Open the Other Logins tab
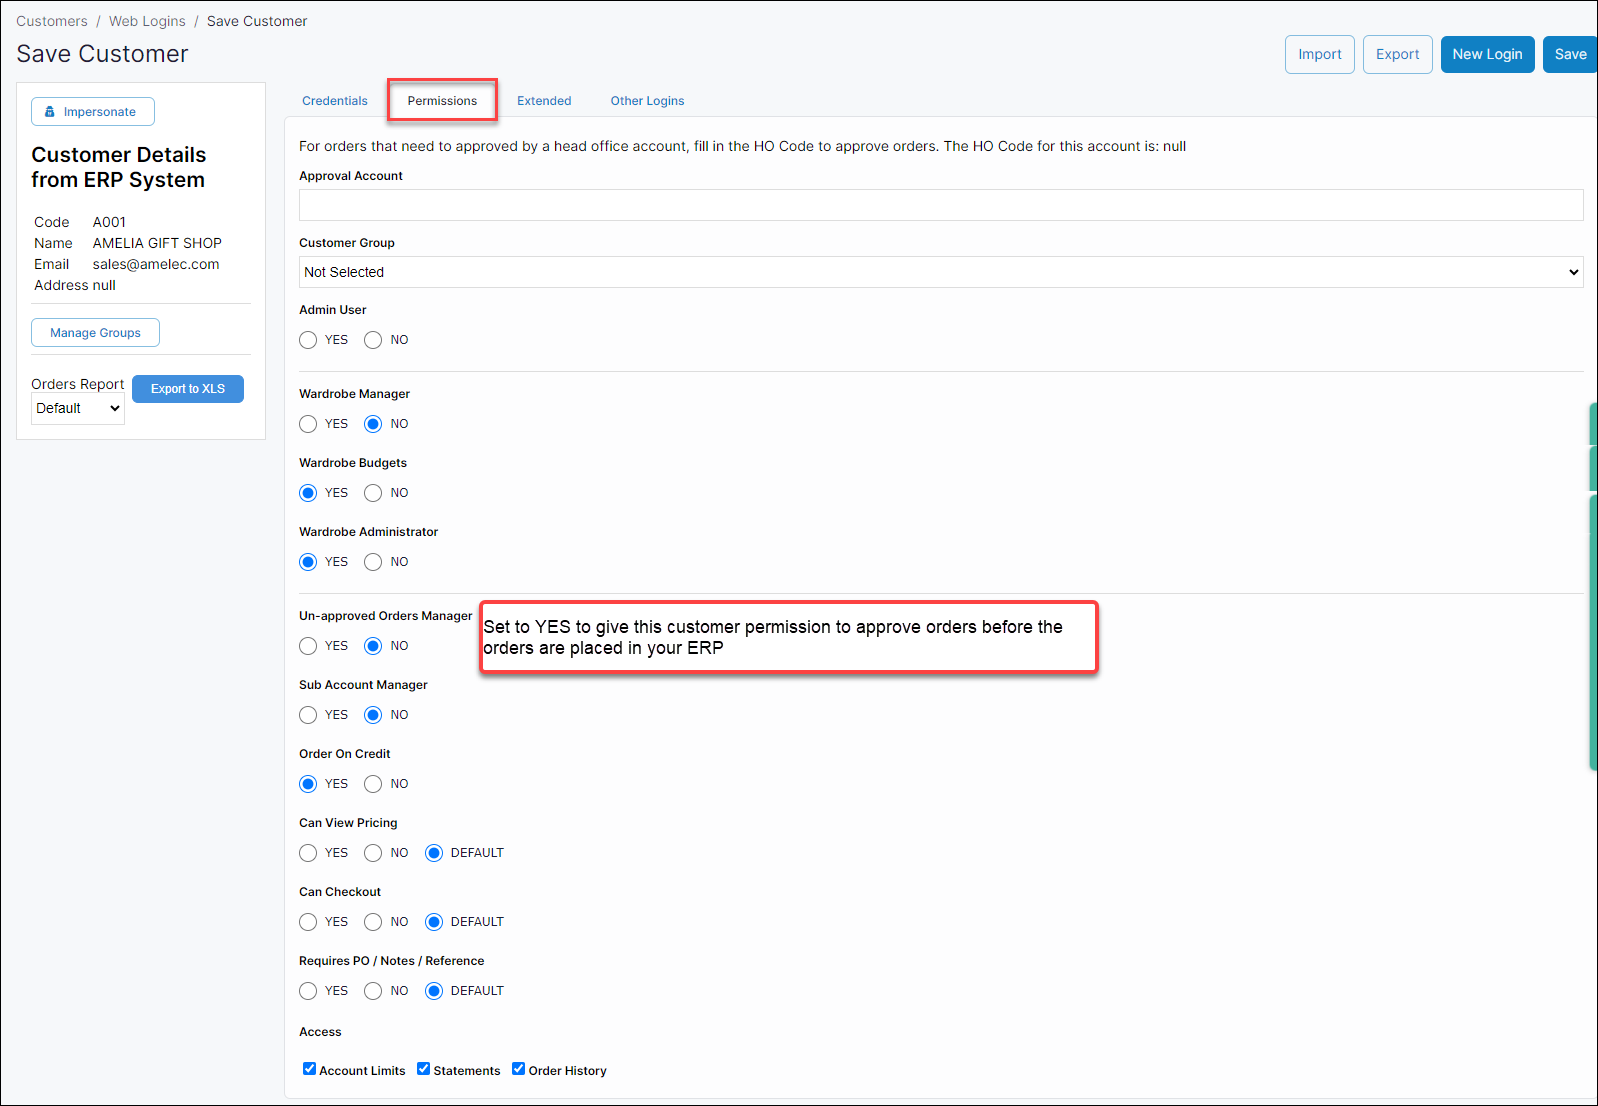Image resolution: width=1598 pixels, height=1106 pixels. [x=647, y=101]
